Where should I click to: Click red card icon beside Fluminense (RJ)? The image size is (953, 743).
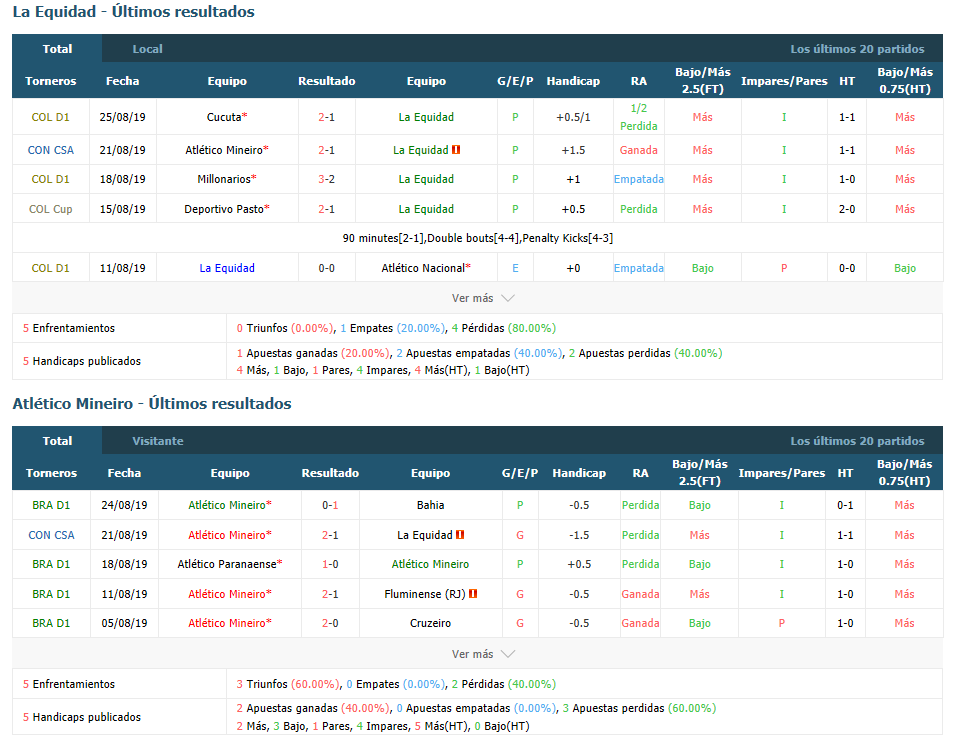[473, 593]
